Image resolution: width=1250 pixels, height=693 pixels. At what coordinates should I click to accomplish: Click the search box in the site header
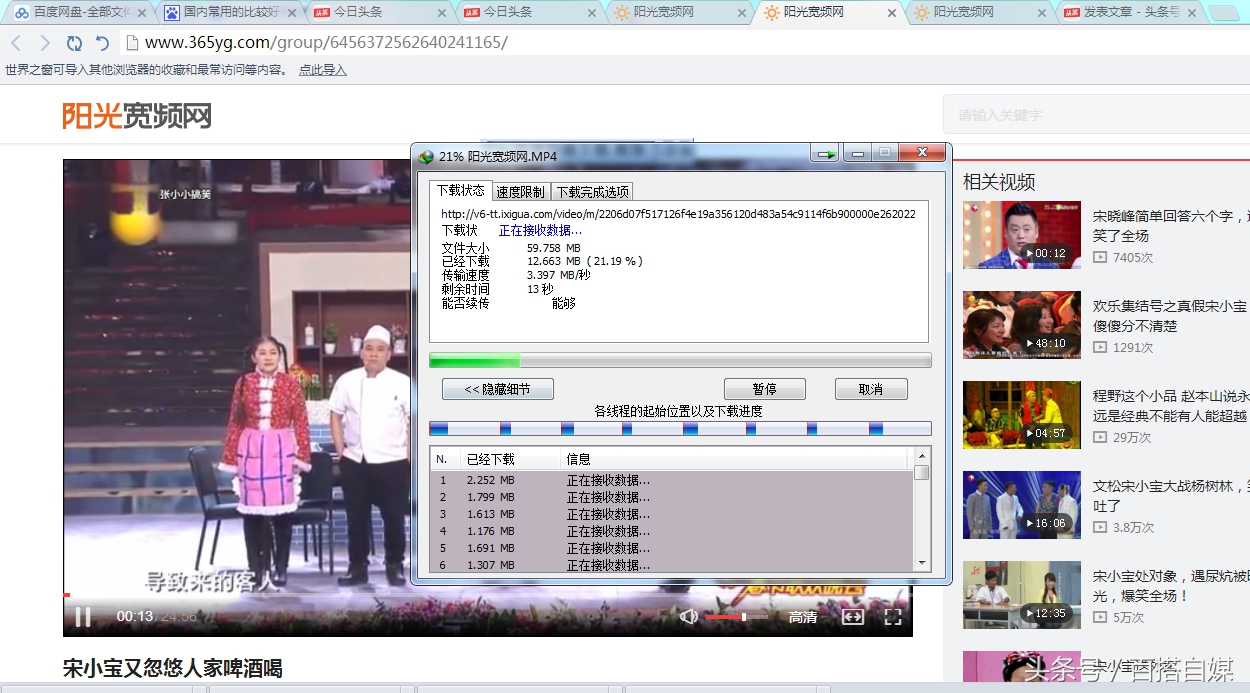(x=1095, y=115)
